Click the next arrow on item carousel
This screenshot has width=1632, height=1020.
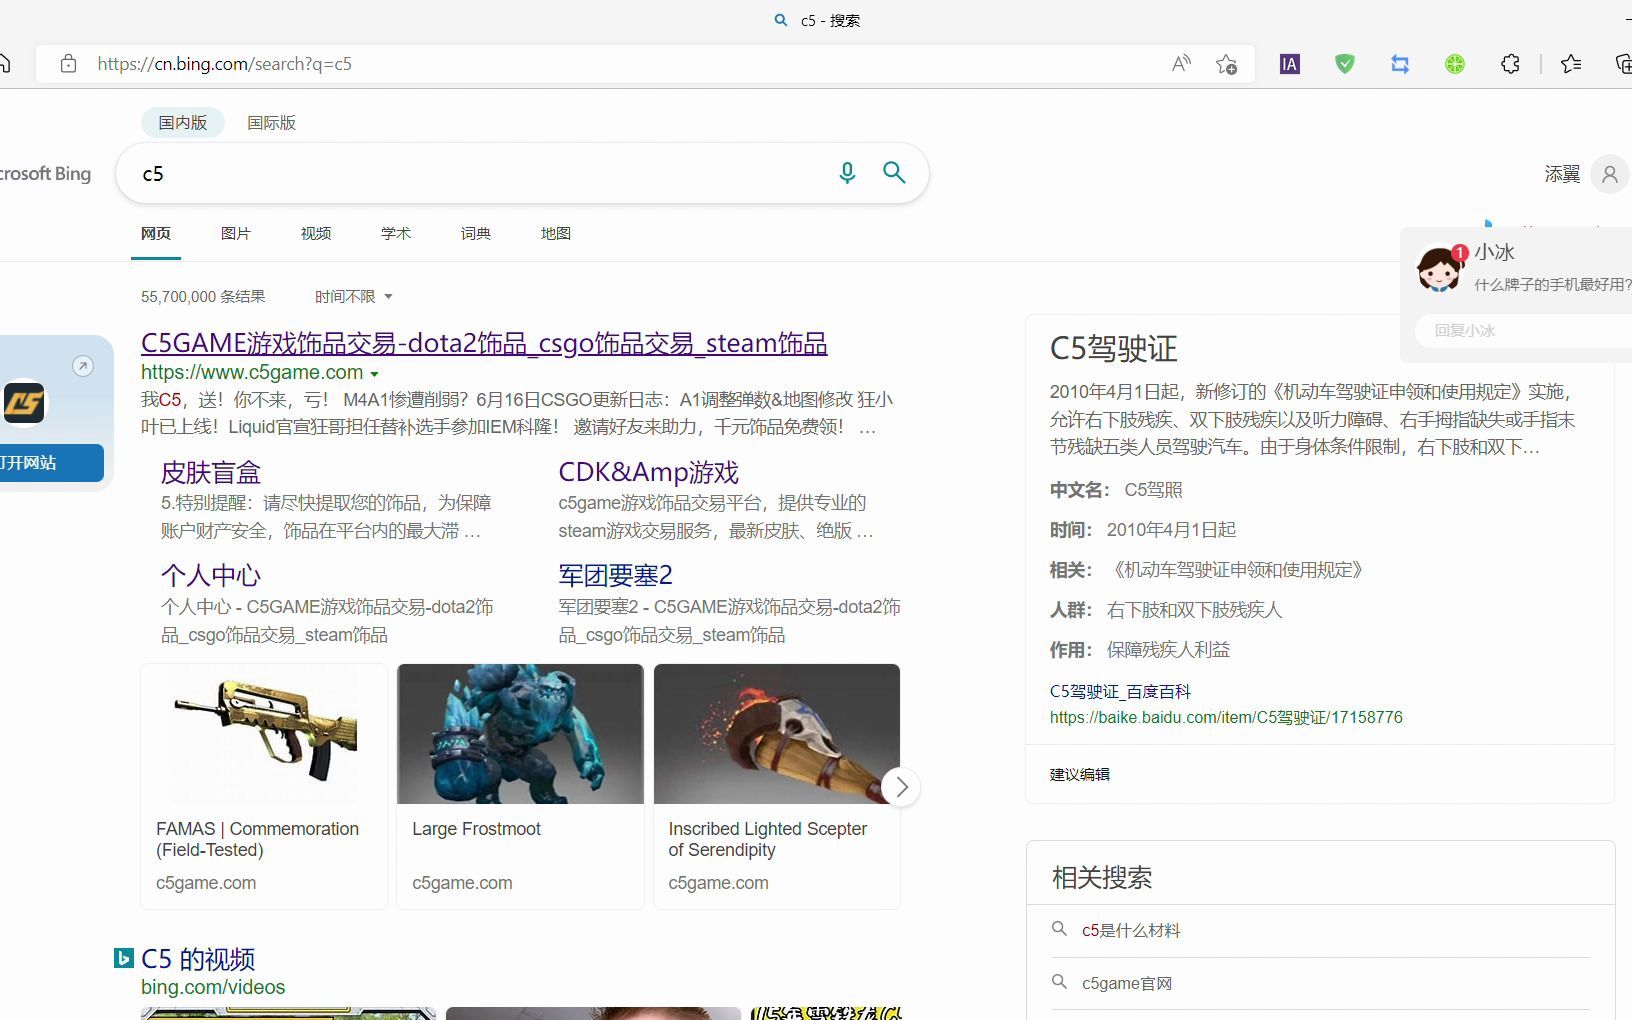coord(901,787)
